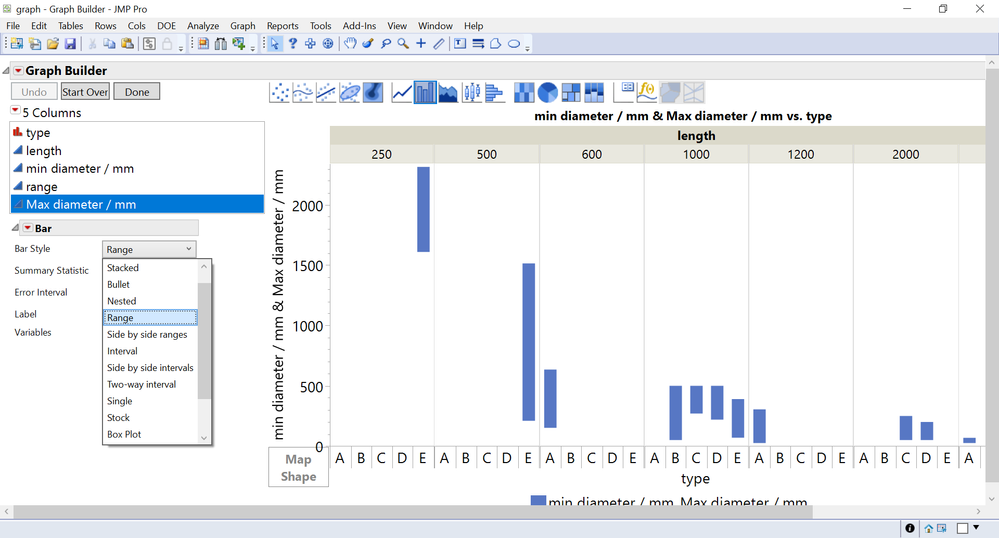999x538 pixels.
Task: Choose the Line chart element icon
Action: coord(401,92)
